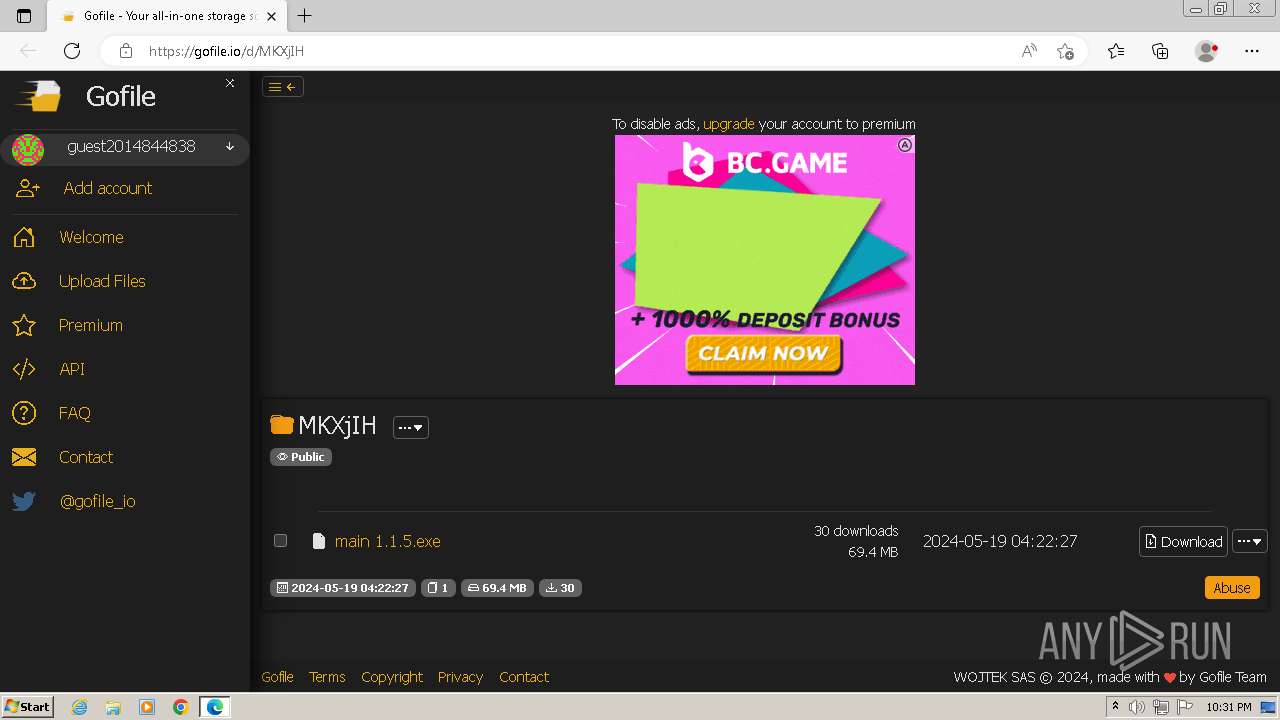
Task: Open Contact from the sidebar
Action: [86, 457]
